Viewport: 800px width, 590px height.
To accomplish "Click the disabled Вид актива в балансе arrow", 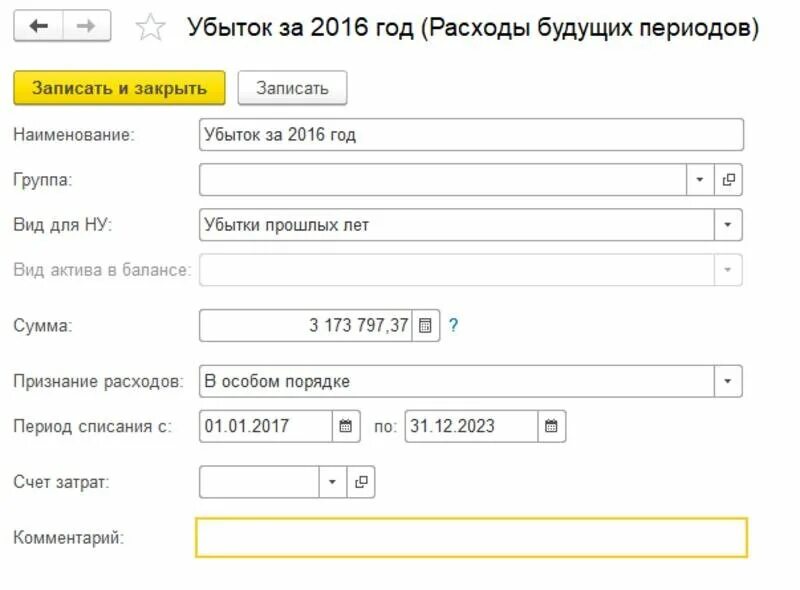I will tap(728, 269).
